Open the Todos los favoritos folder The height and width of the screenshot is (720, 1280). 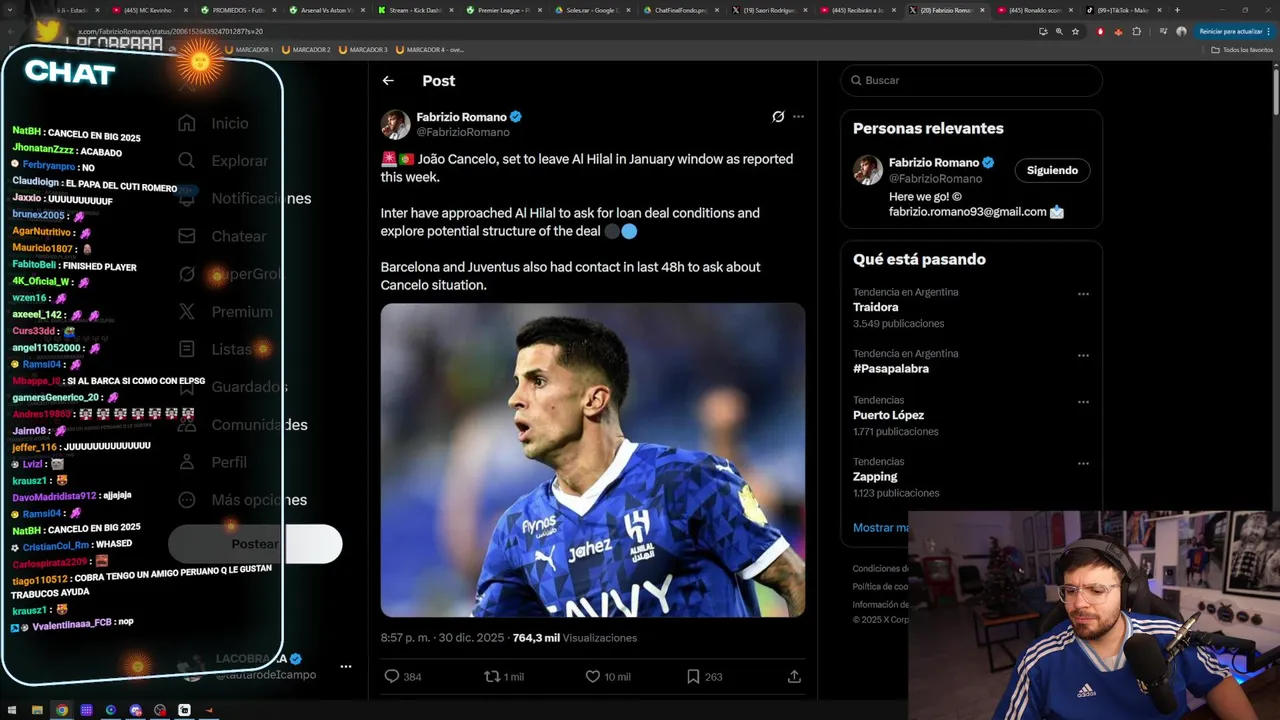coord(1242,49)
